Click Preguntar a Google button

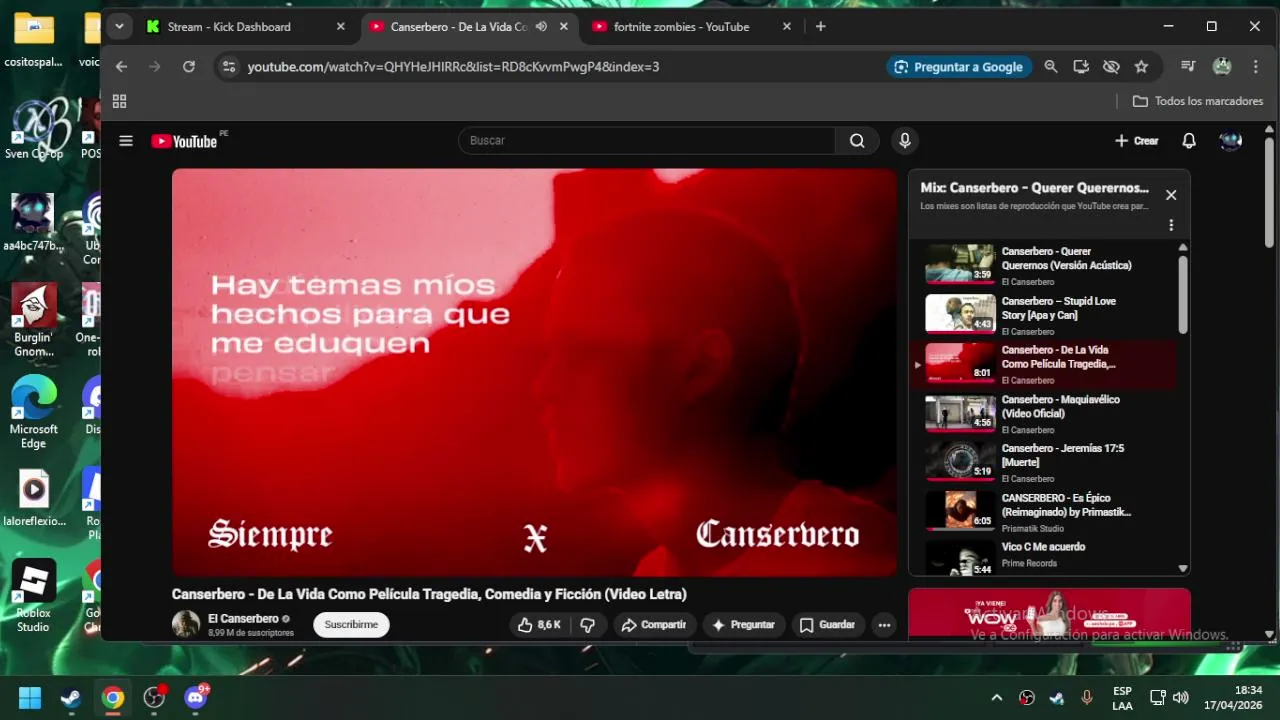(959, 67)
